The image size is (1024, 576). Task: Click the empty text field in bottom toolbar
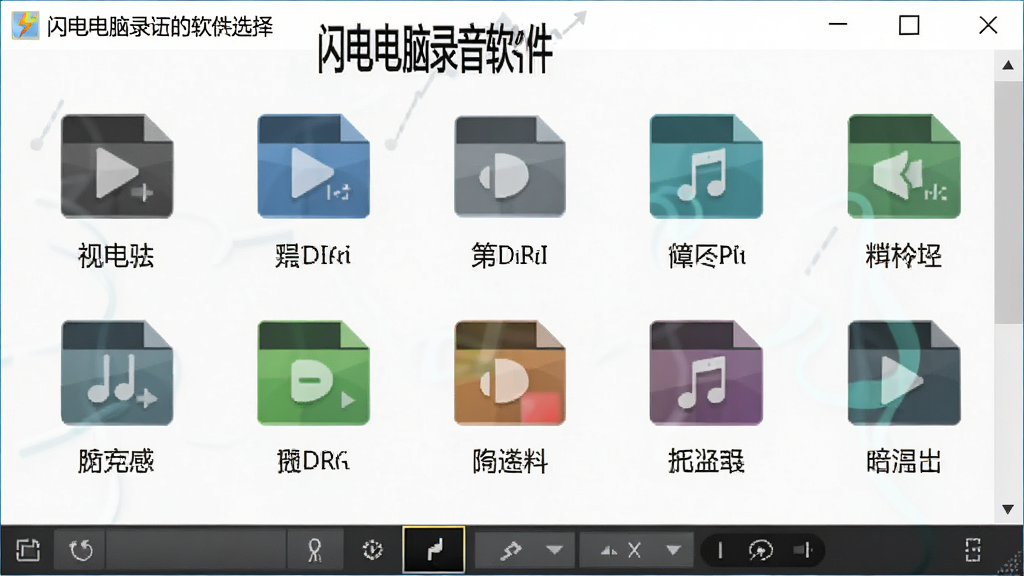point(196,550)
